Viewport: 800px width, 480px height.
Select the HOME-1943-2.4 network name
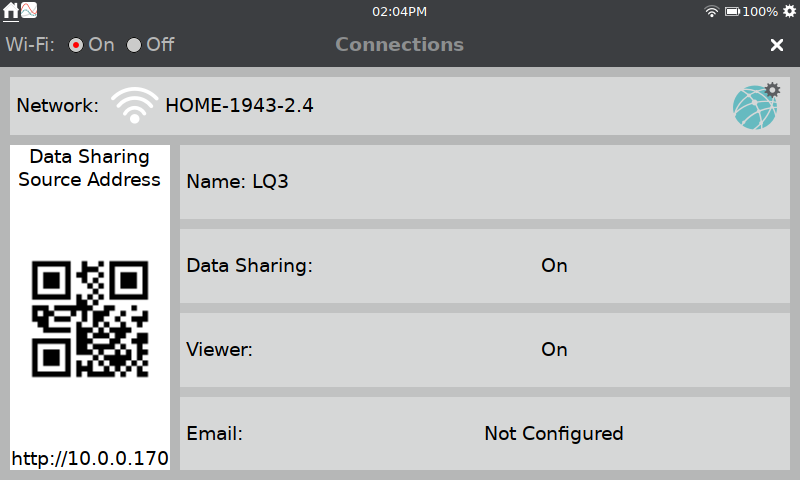(x=239, y=106)
